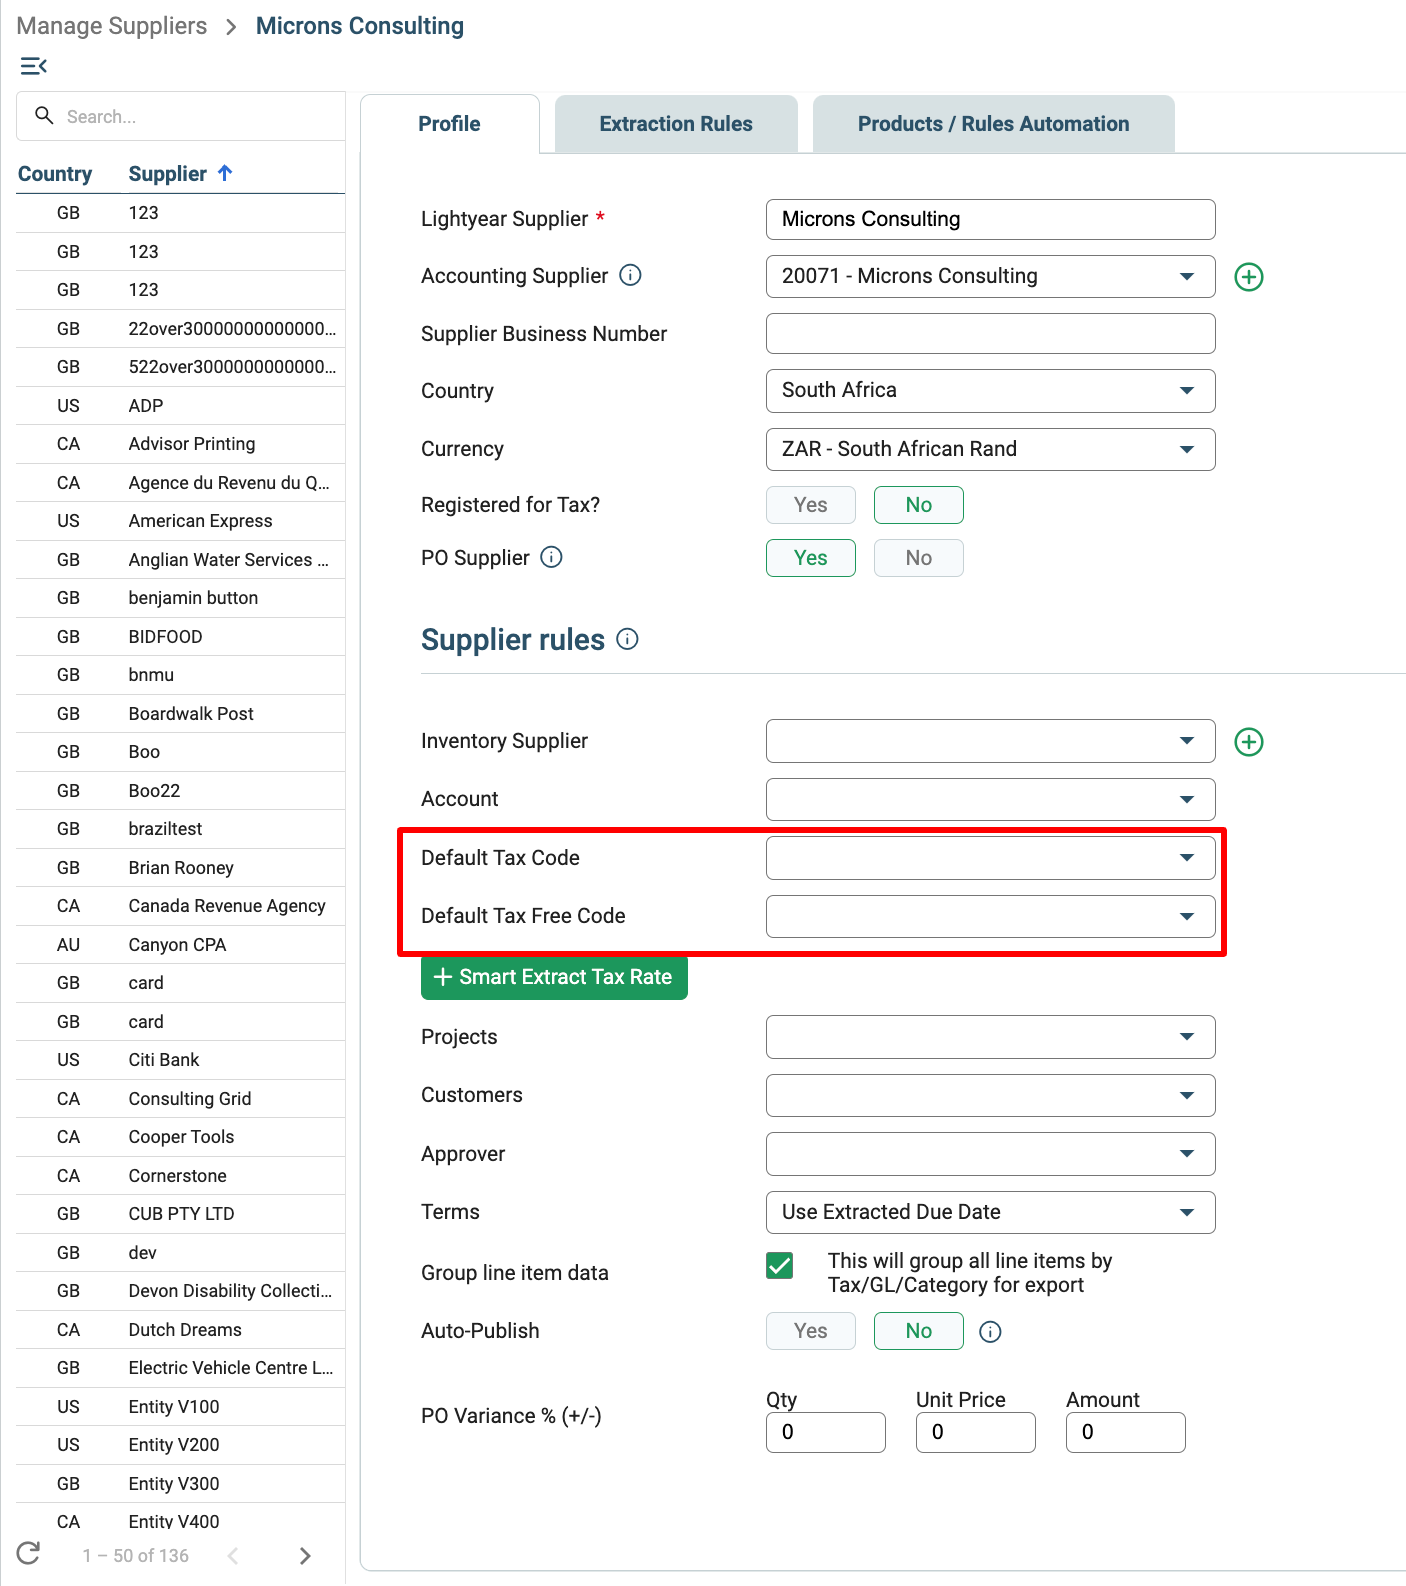Open Auto-Publish info icon

[x=990, y=1332]
